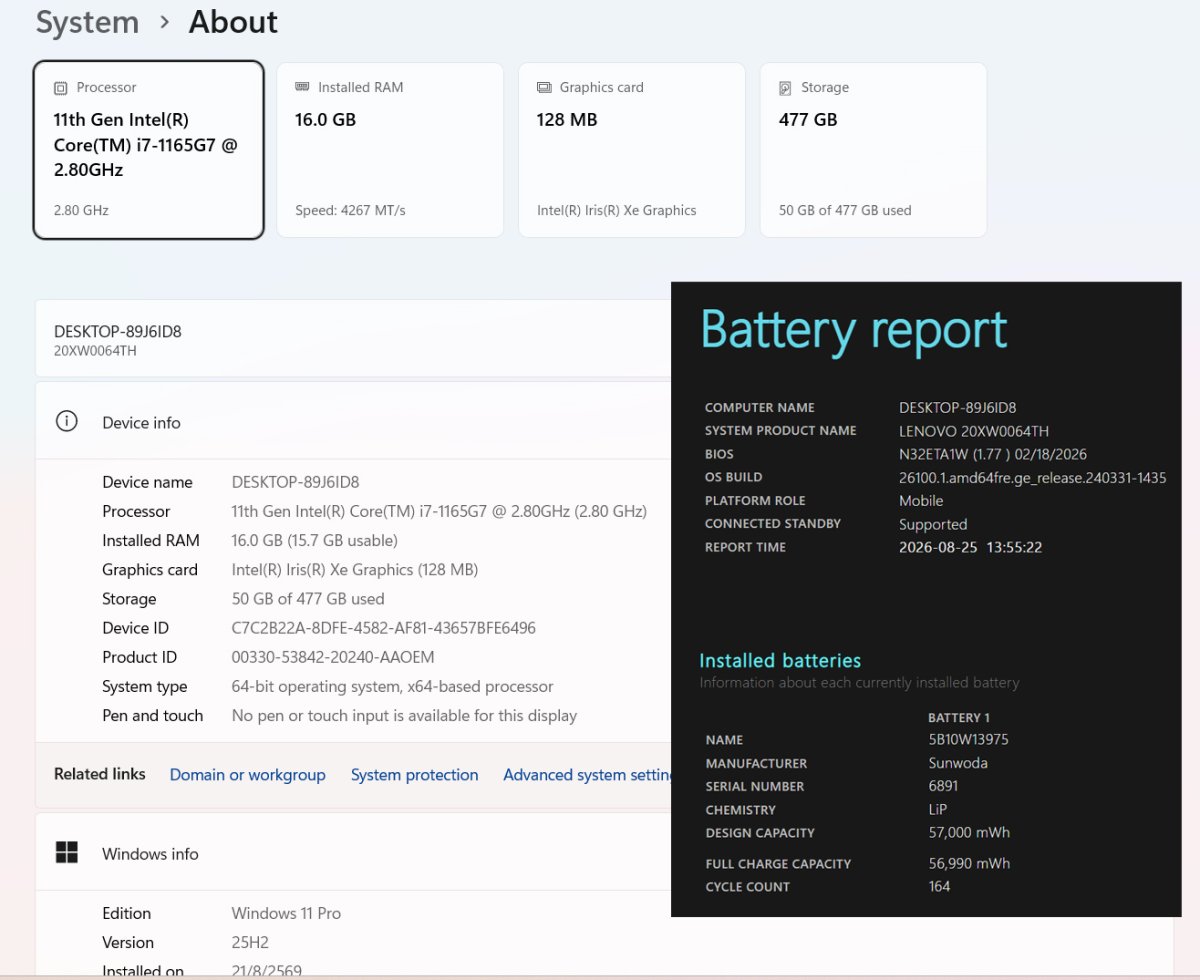Select Product ID value 00330-53842-20240-AAOEM
Screen dimensions: 1200x980
click(333, 657)
